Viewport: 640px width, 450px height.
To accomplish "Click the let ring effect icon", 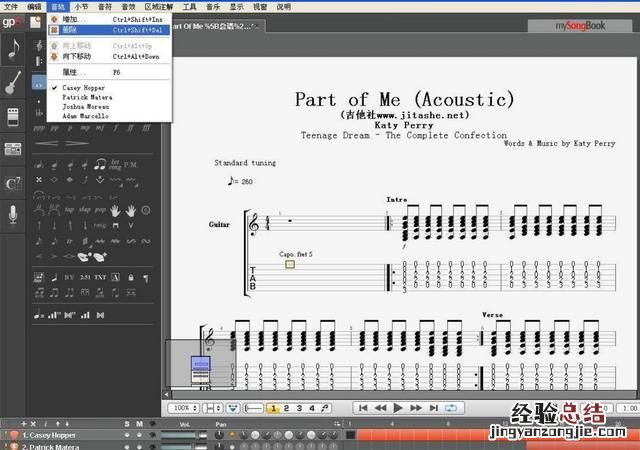I will click(116, 164).
